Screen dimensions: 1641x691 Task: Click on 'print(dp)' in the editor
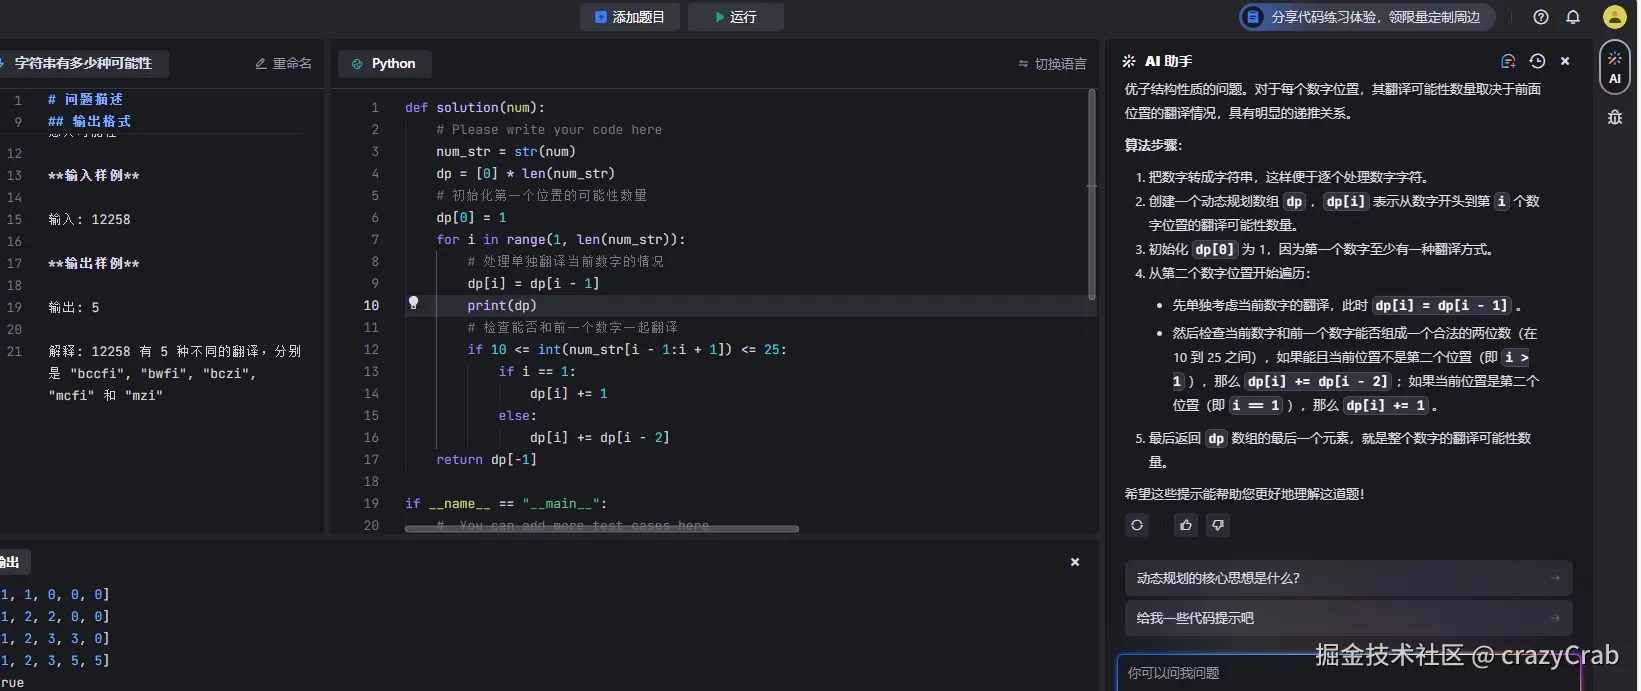[x=502, y=305]
